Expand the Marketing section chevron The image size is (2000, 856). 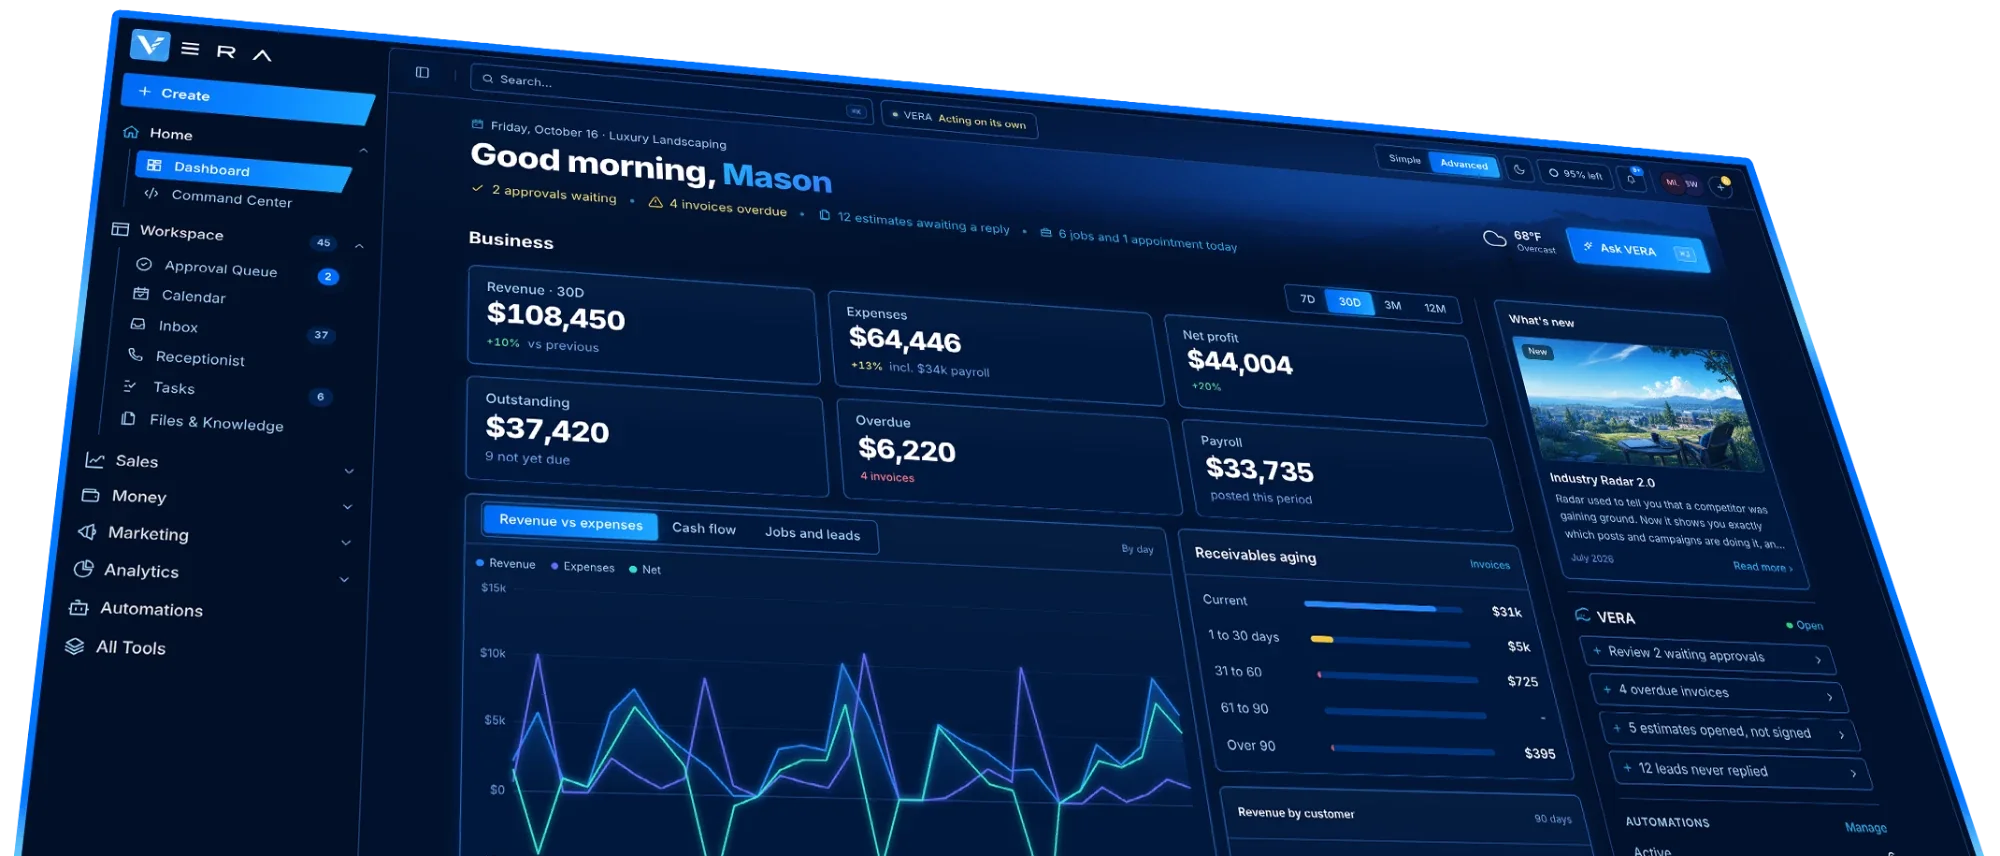click(346, 543)
